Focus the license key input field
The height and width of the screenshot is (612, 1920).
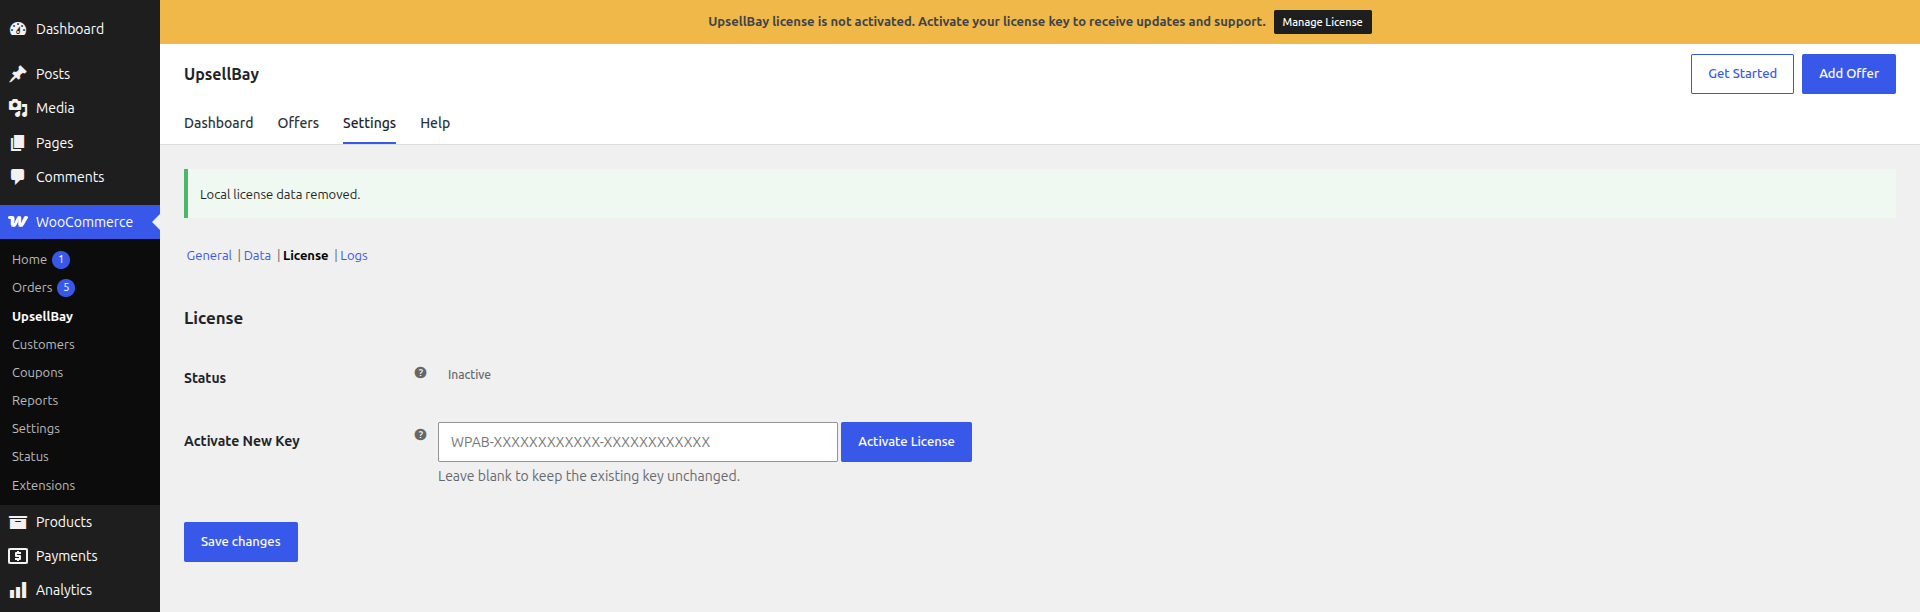[637, 442]
